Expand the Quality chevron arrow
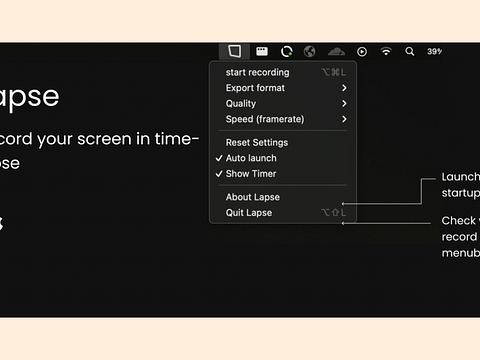The height and width of the screenshot is (360, 480). click(344, 104)
